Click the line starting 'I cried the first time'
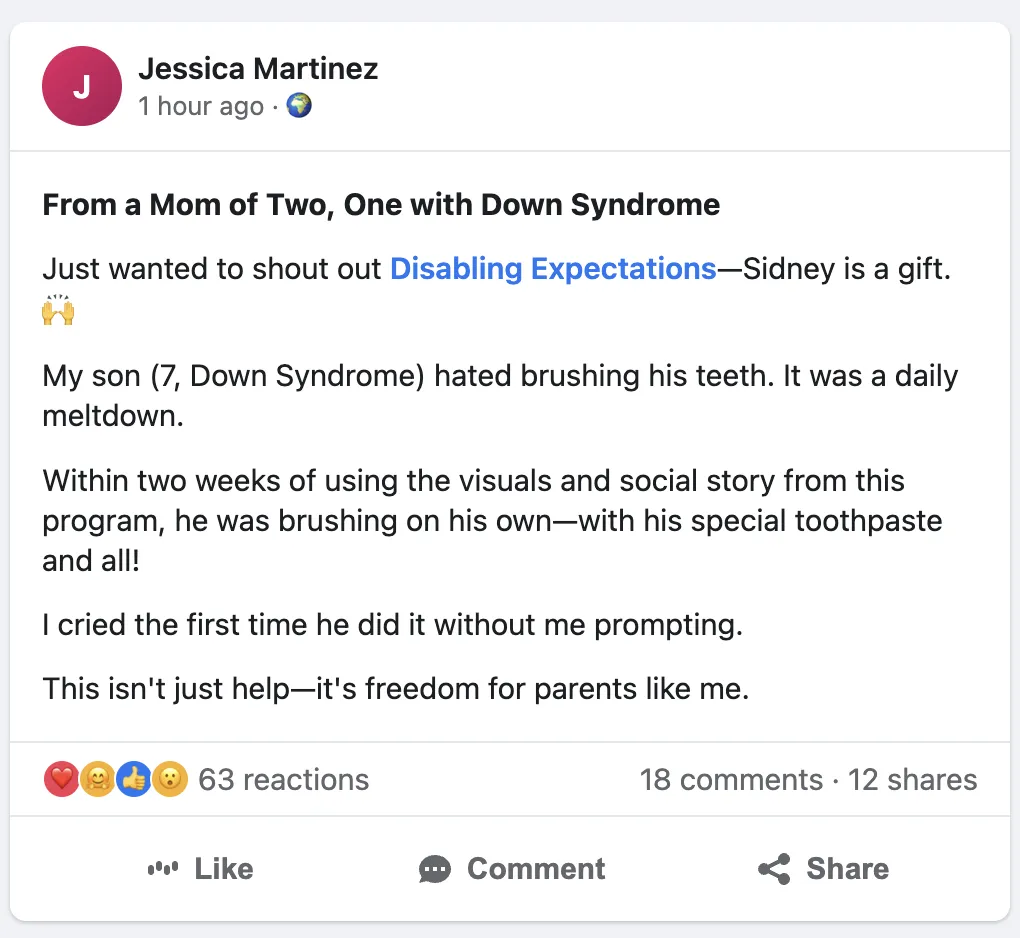Viewport: 1020px width, 938px height. (393, 626)
